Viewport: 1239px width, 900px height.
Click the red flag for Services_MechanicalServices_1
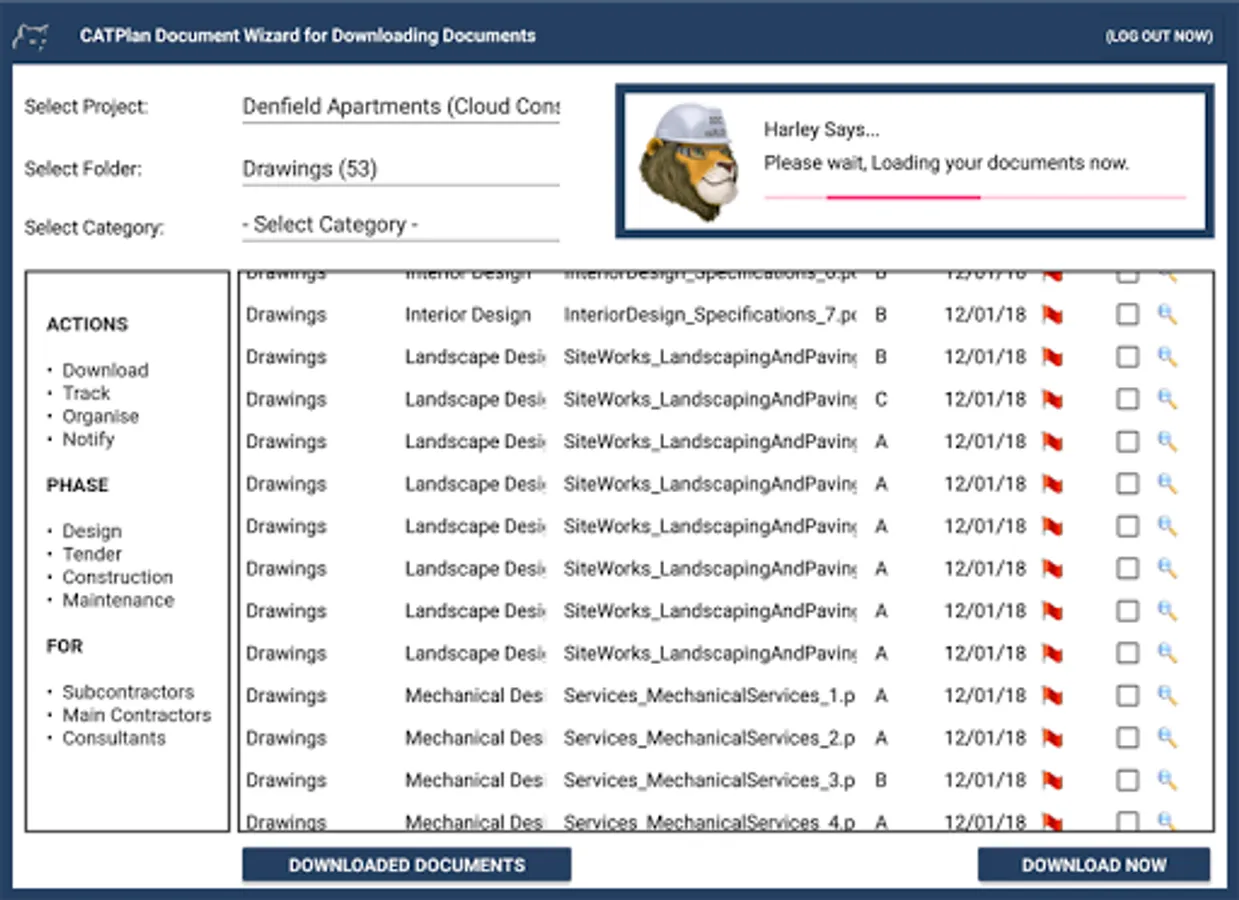[x=1052, y=695]
